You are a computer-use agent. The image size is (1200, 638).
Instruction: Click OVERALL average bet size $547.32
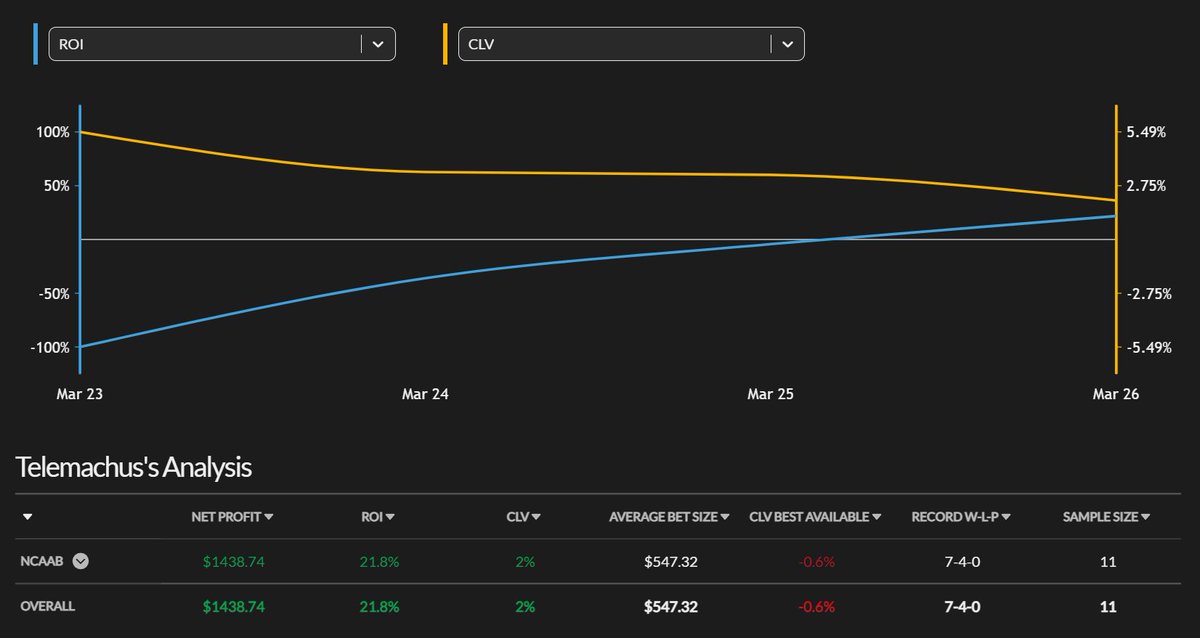(x=671, y=607)
